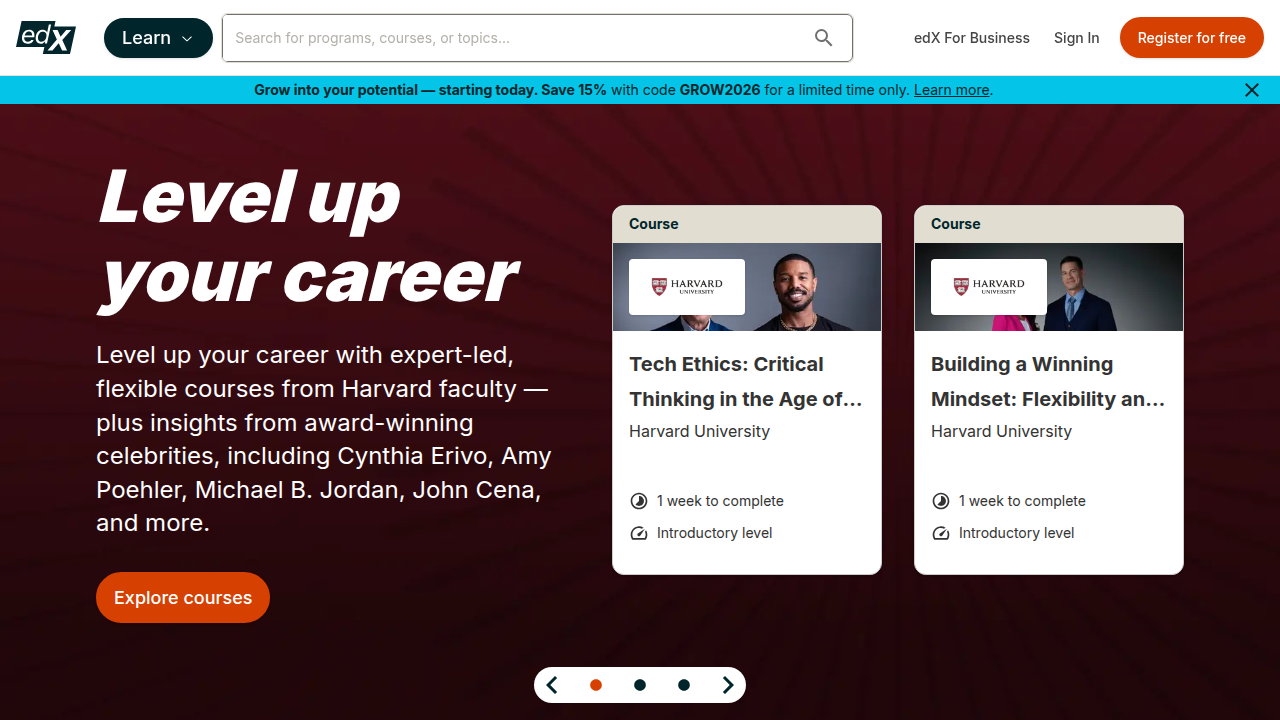Open the Learn dropdown menu
The image size is (1280, 720).
coord(158,38)
